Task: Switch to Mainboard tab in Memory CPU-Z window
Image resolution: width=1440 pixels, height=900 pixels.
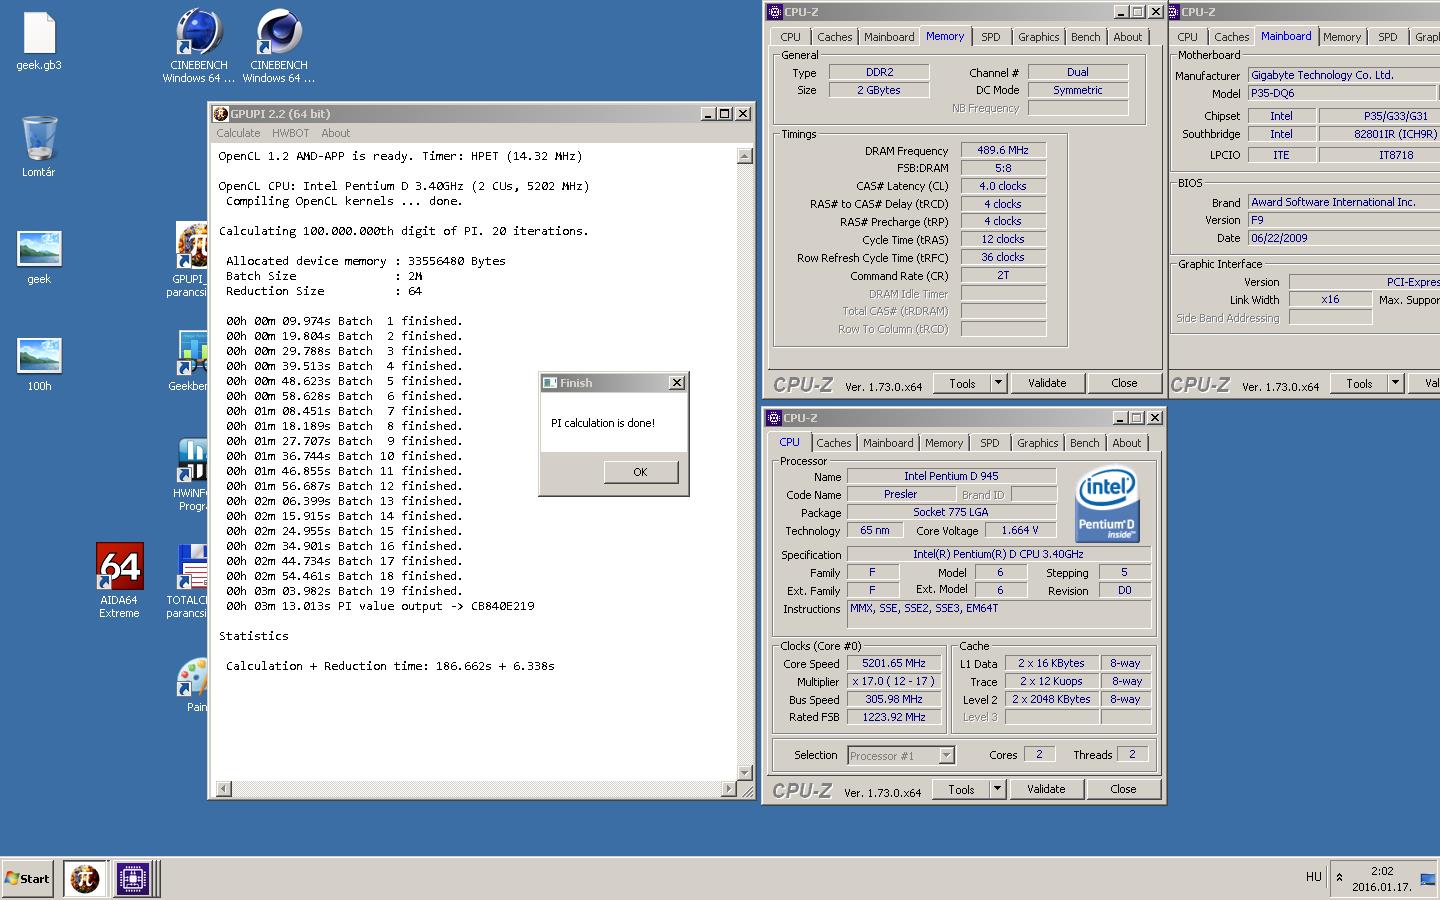Action: click(x=889, y=37)
